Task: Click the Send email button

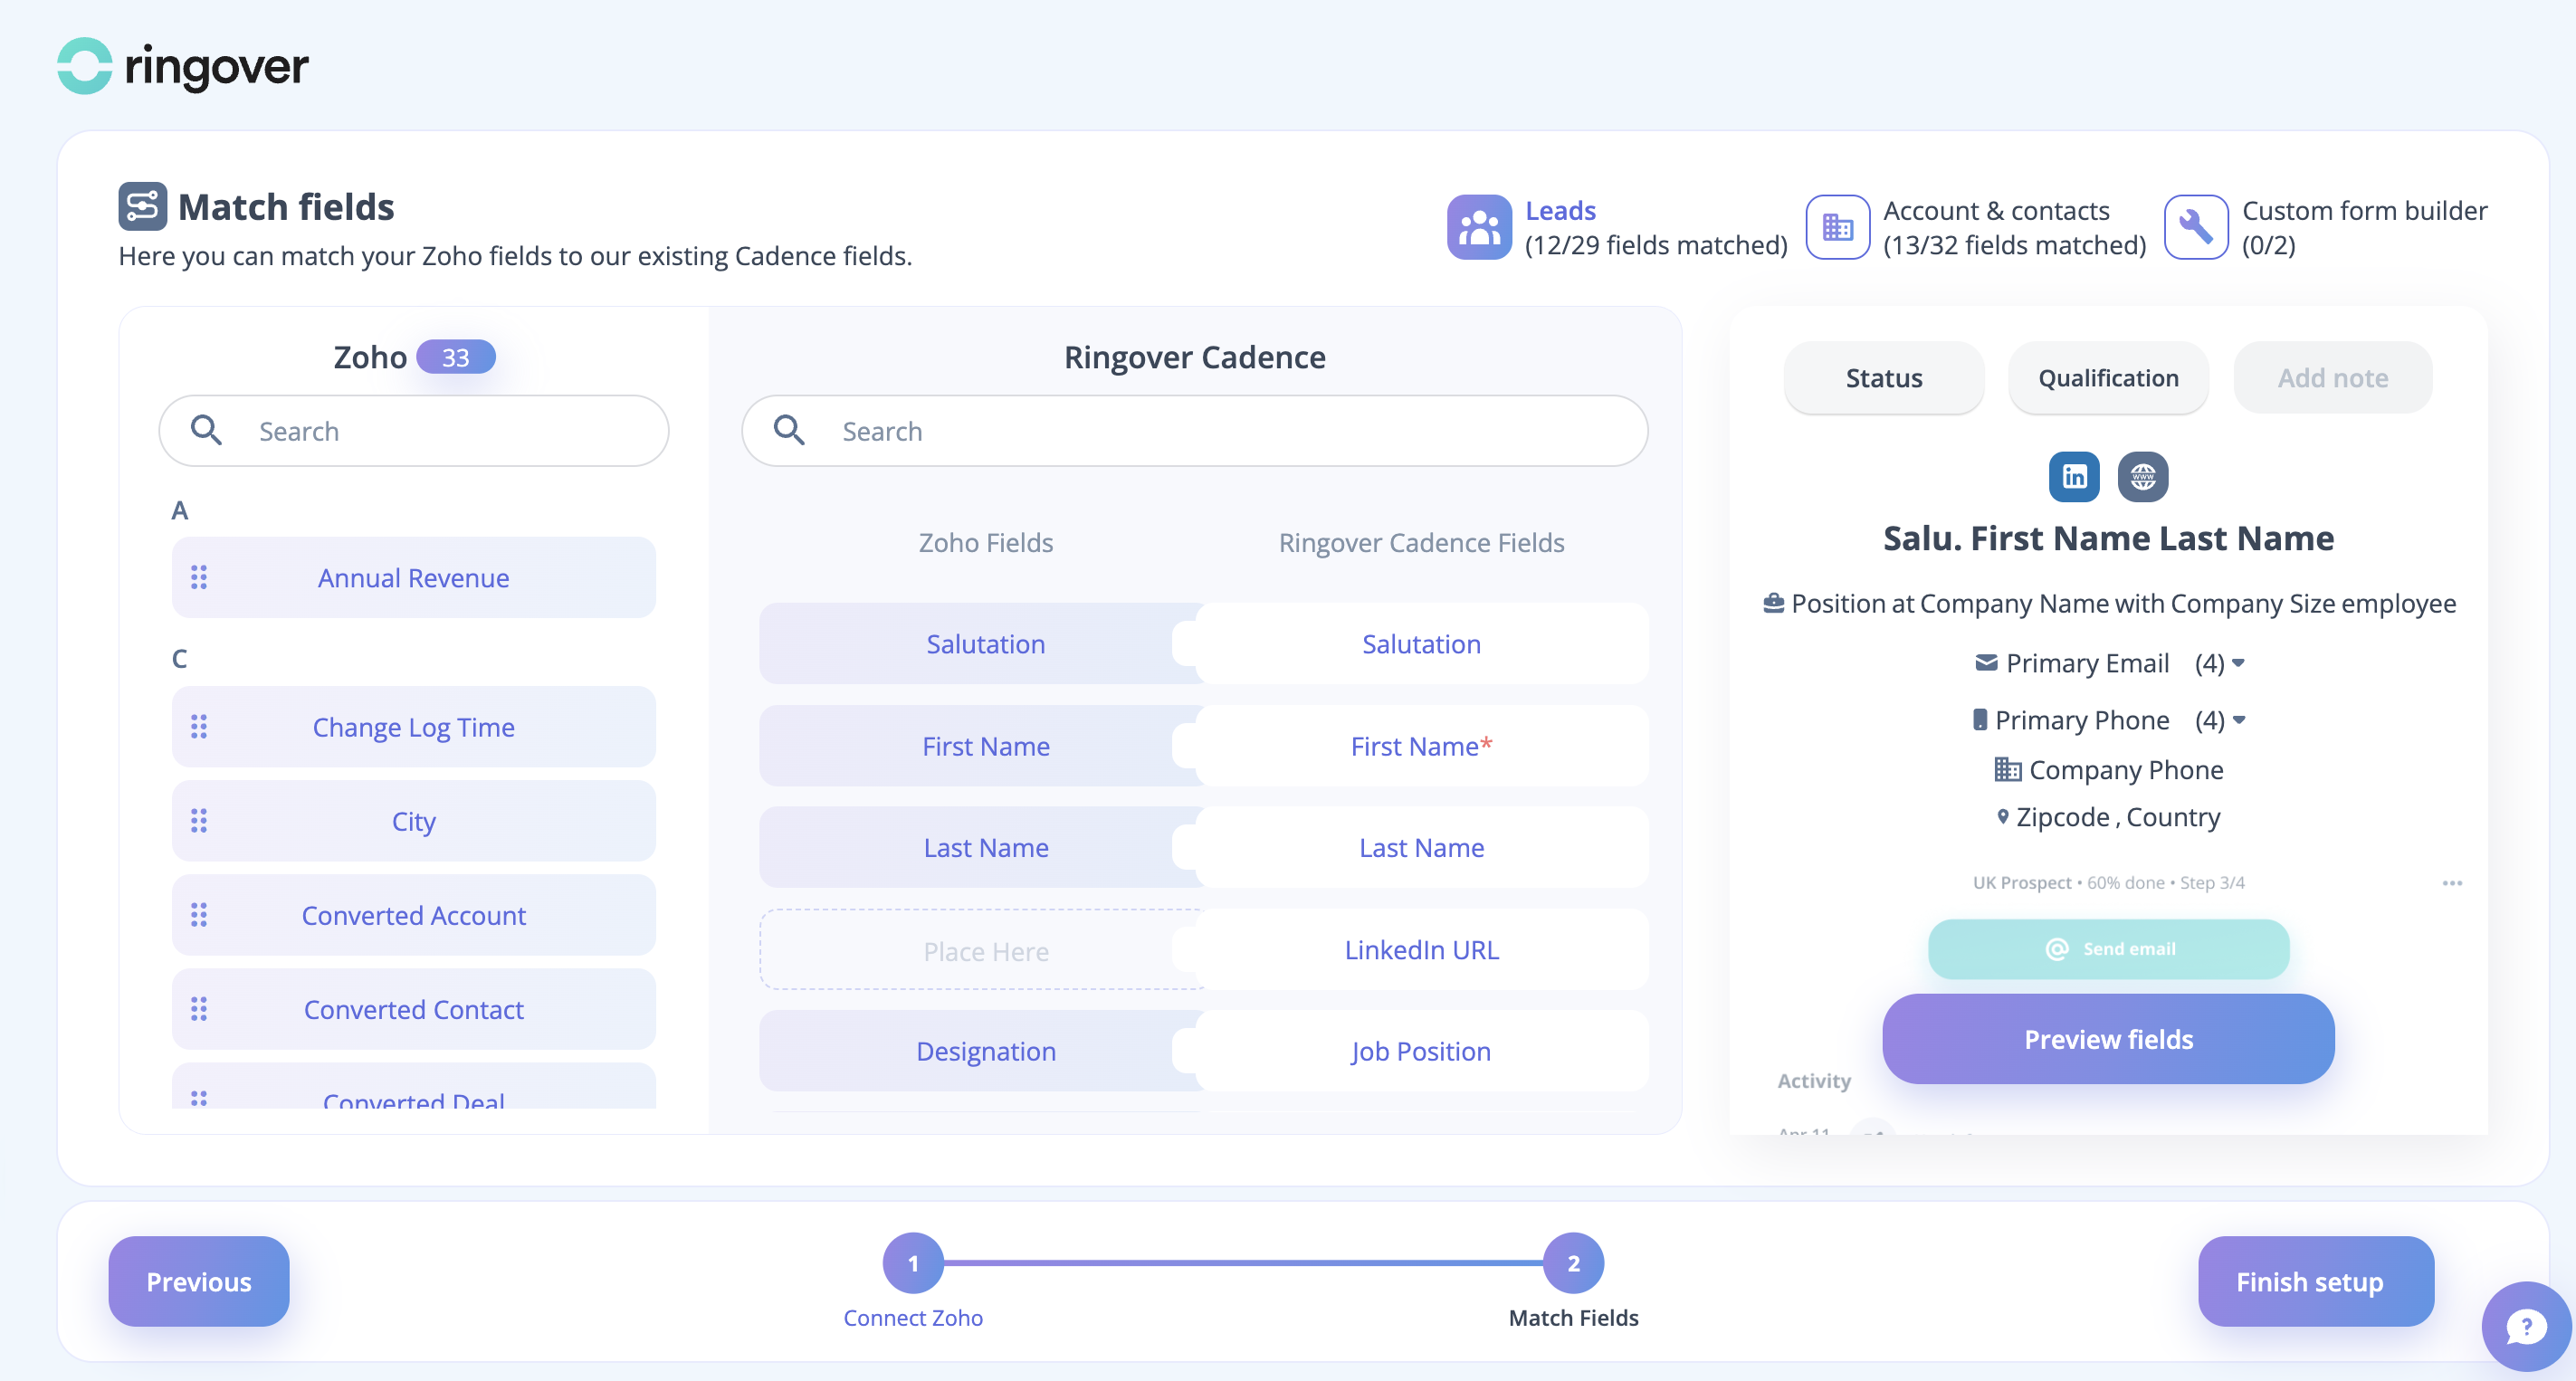Action: tap(2108, 948)
